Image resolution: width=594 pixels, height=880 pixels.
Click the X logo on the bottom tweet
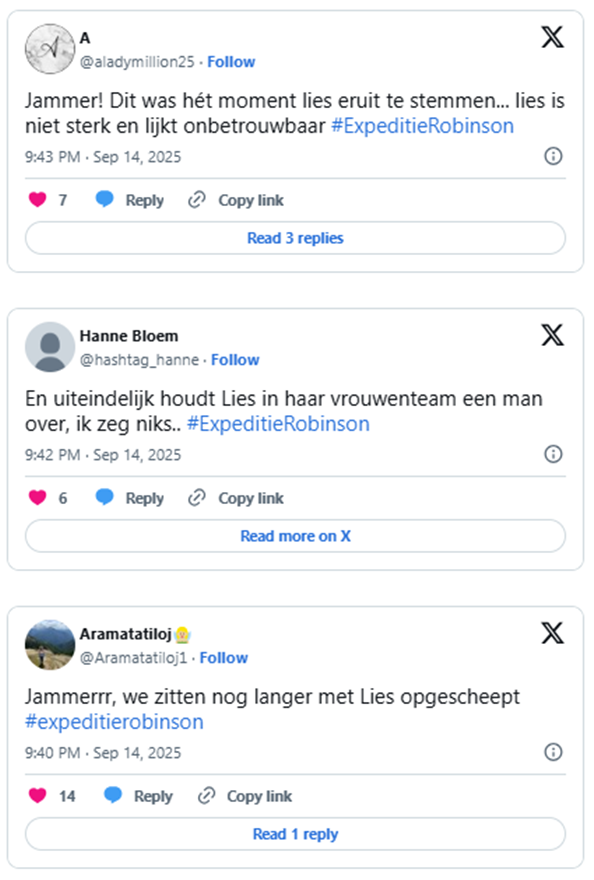(551, 632)
